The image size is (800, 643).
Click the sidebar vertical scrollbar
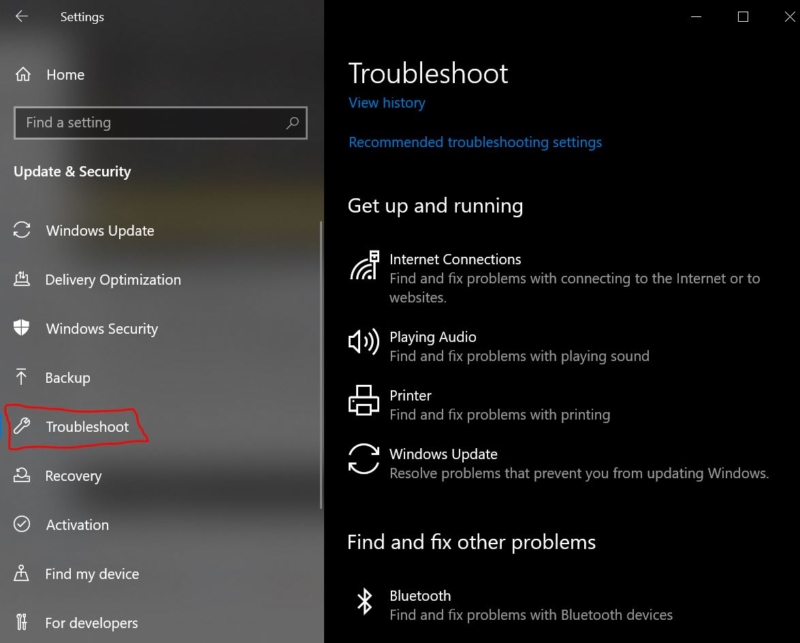[321, 365]
